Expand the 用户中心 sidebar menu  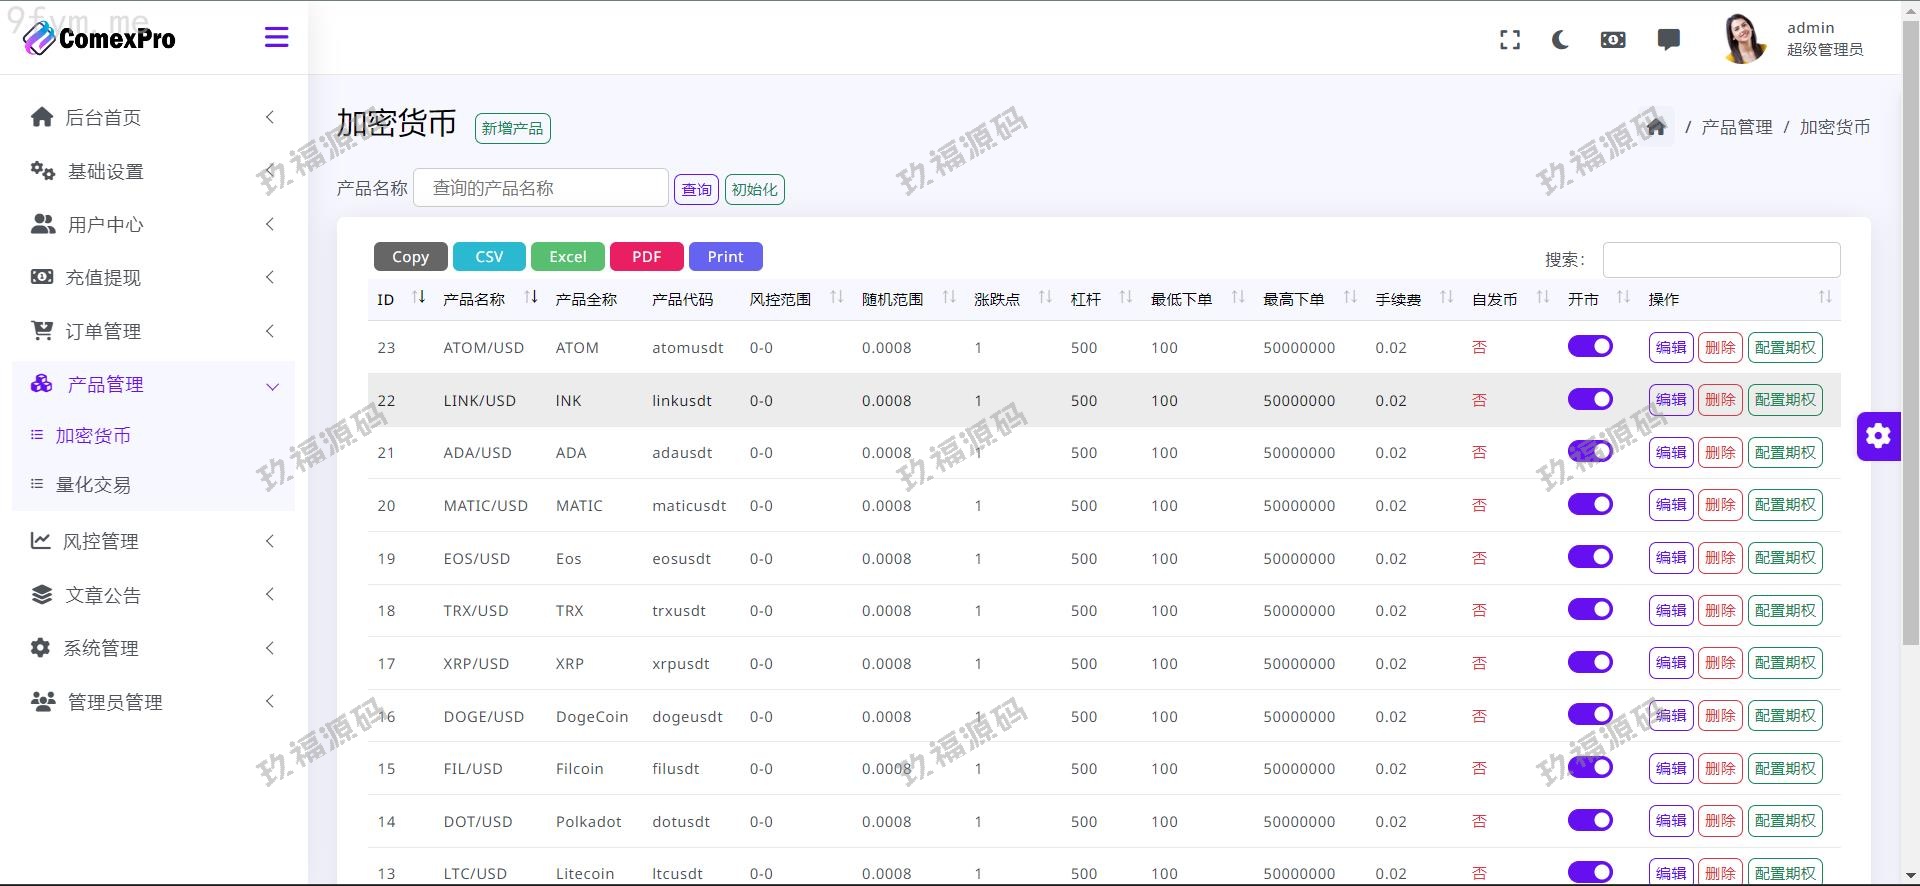point(150,225)
